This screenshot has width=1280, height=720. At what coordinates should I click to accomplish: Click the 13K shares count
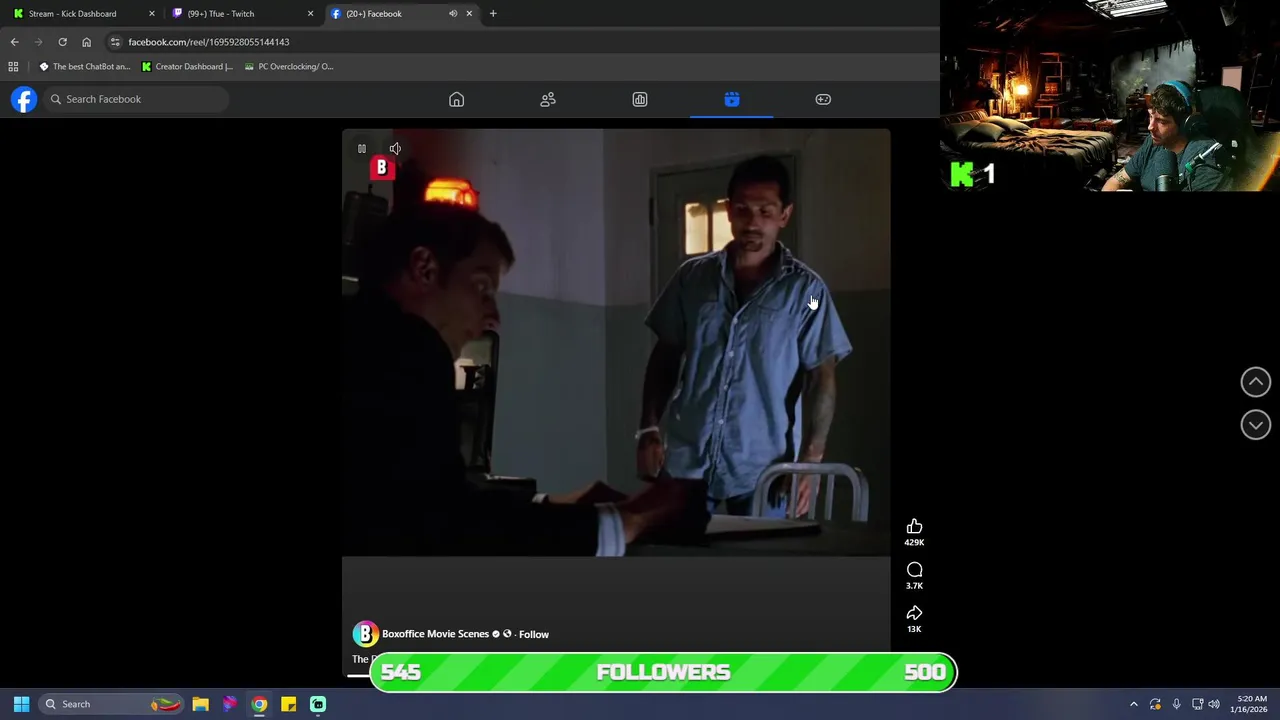(914, 629)
